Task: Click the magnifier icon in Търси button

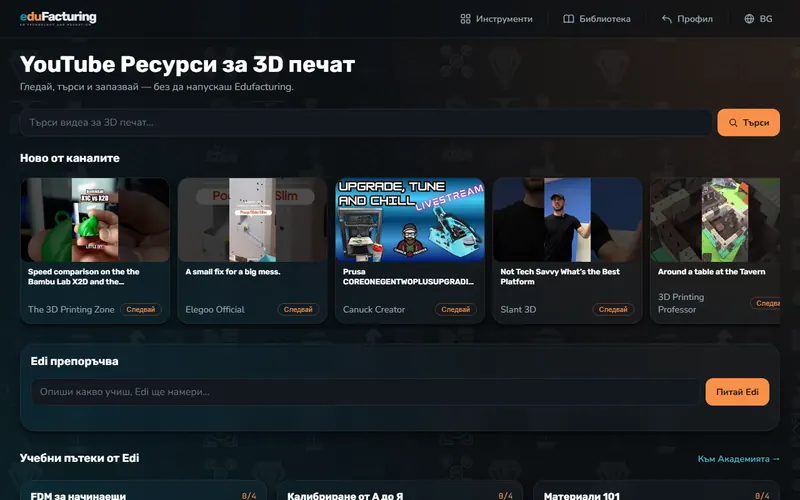Action: 733,122
